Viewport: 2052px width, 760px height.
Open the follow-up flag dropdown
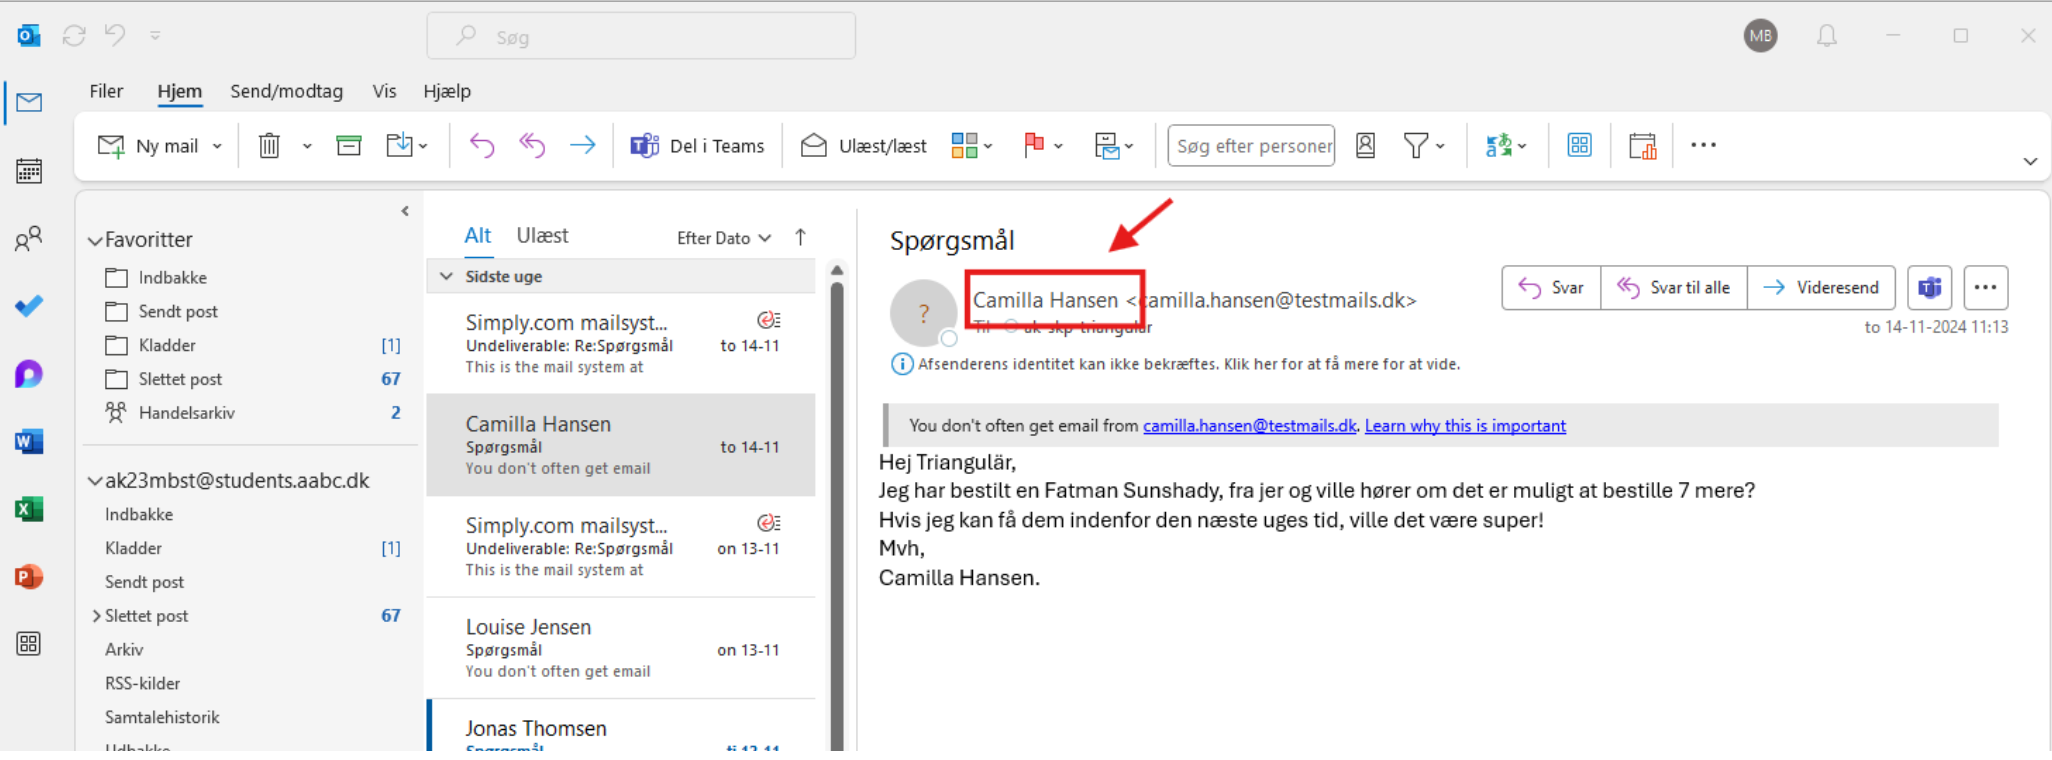point(1058,146)
